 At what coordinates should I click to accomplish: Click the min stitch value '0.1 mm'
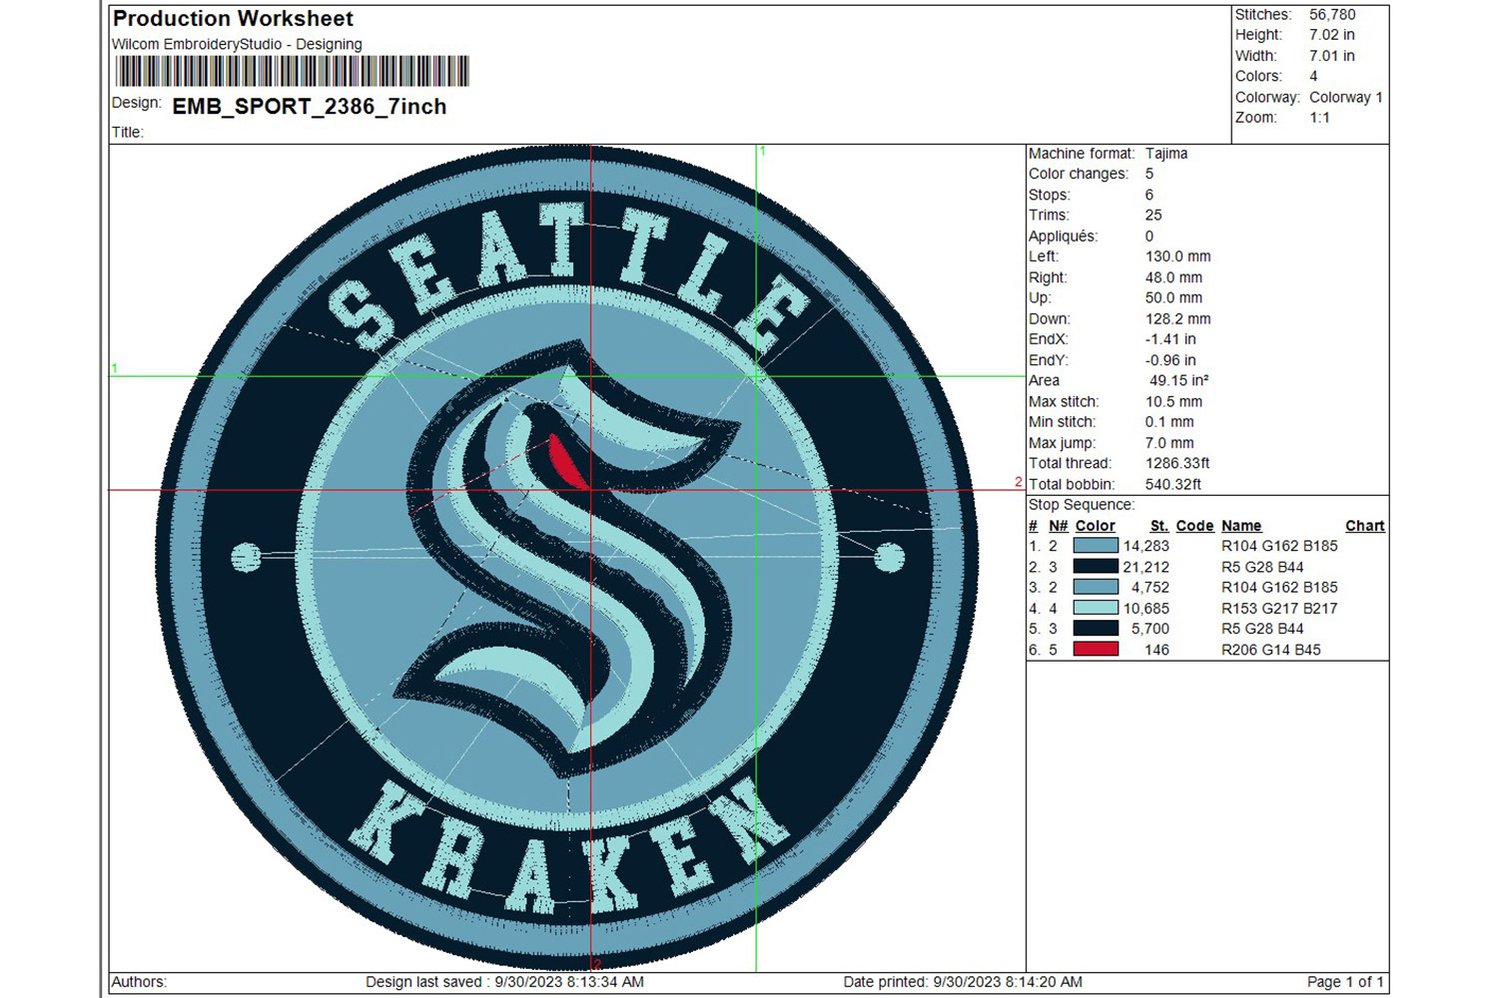tap(1170, 422)
